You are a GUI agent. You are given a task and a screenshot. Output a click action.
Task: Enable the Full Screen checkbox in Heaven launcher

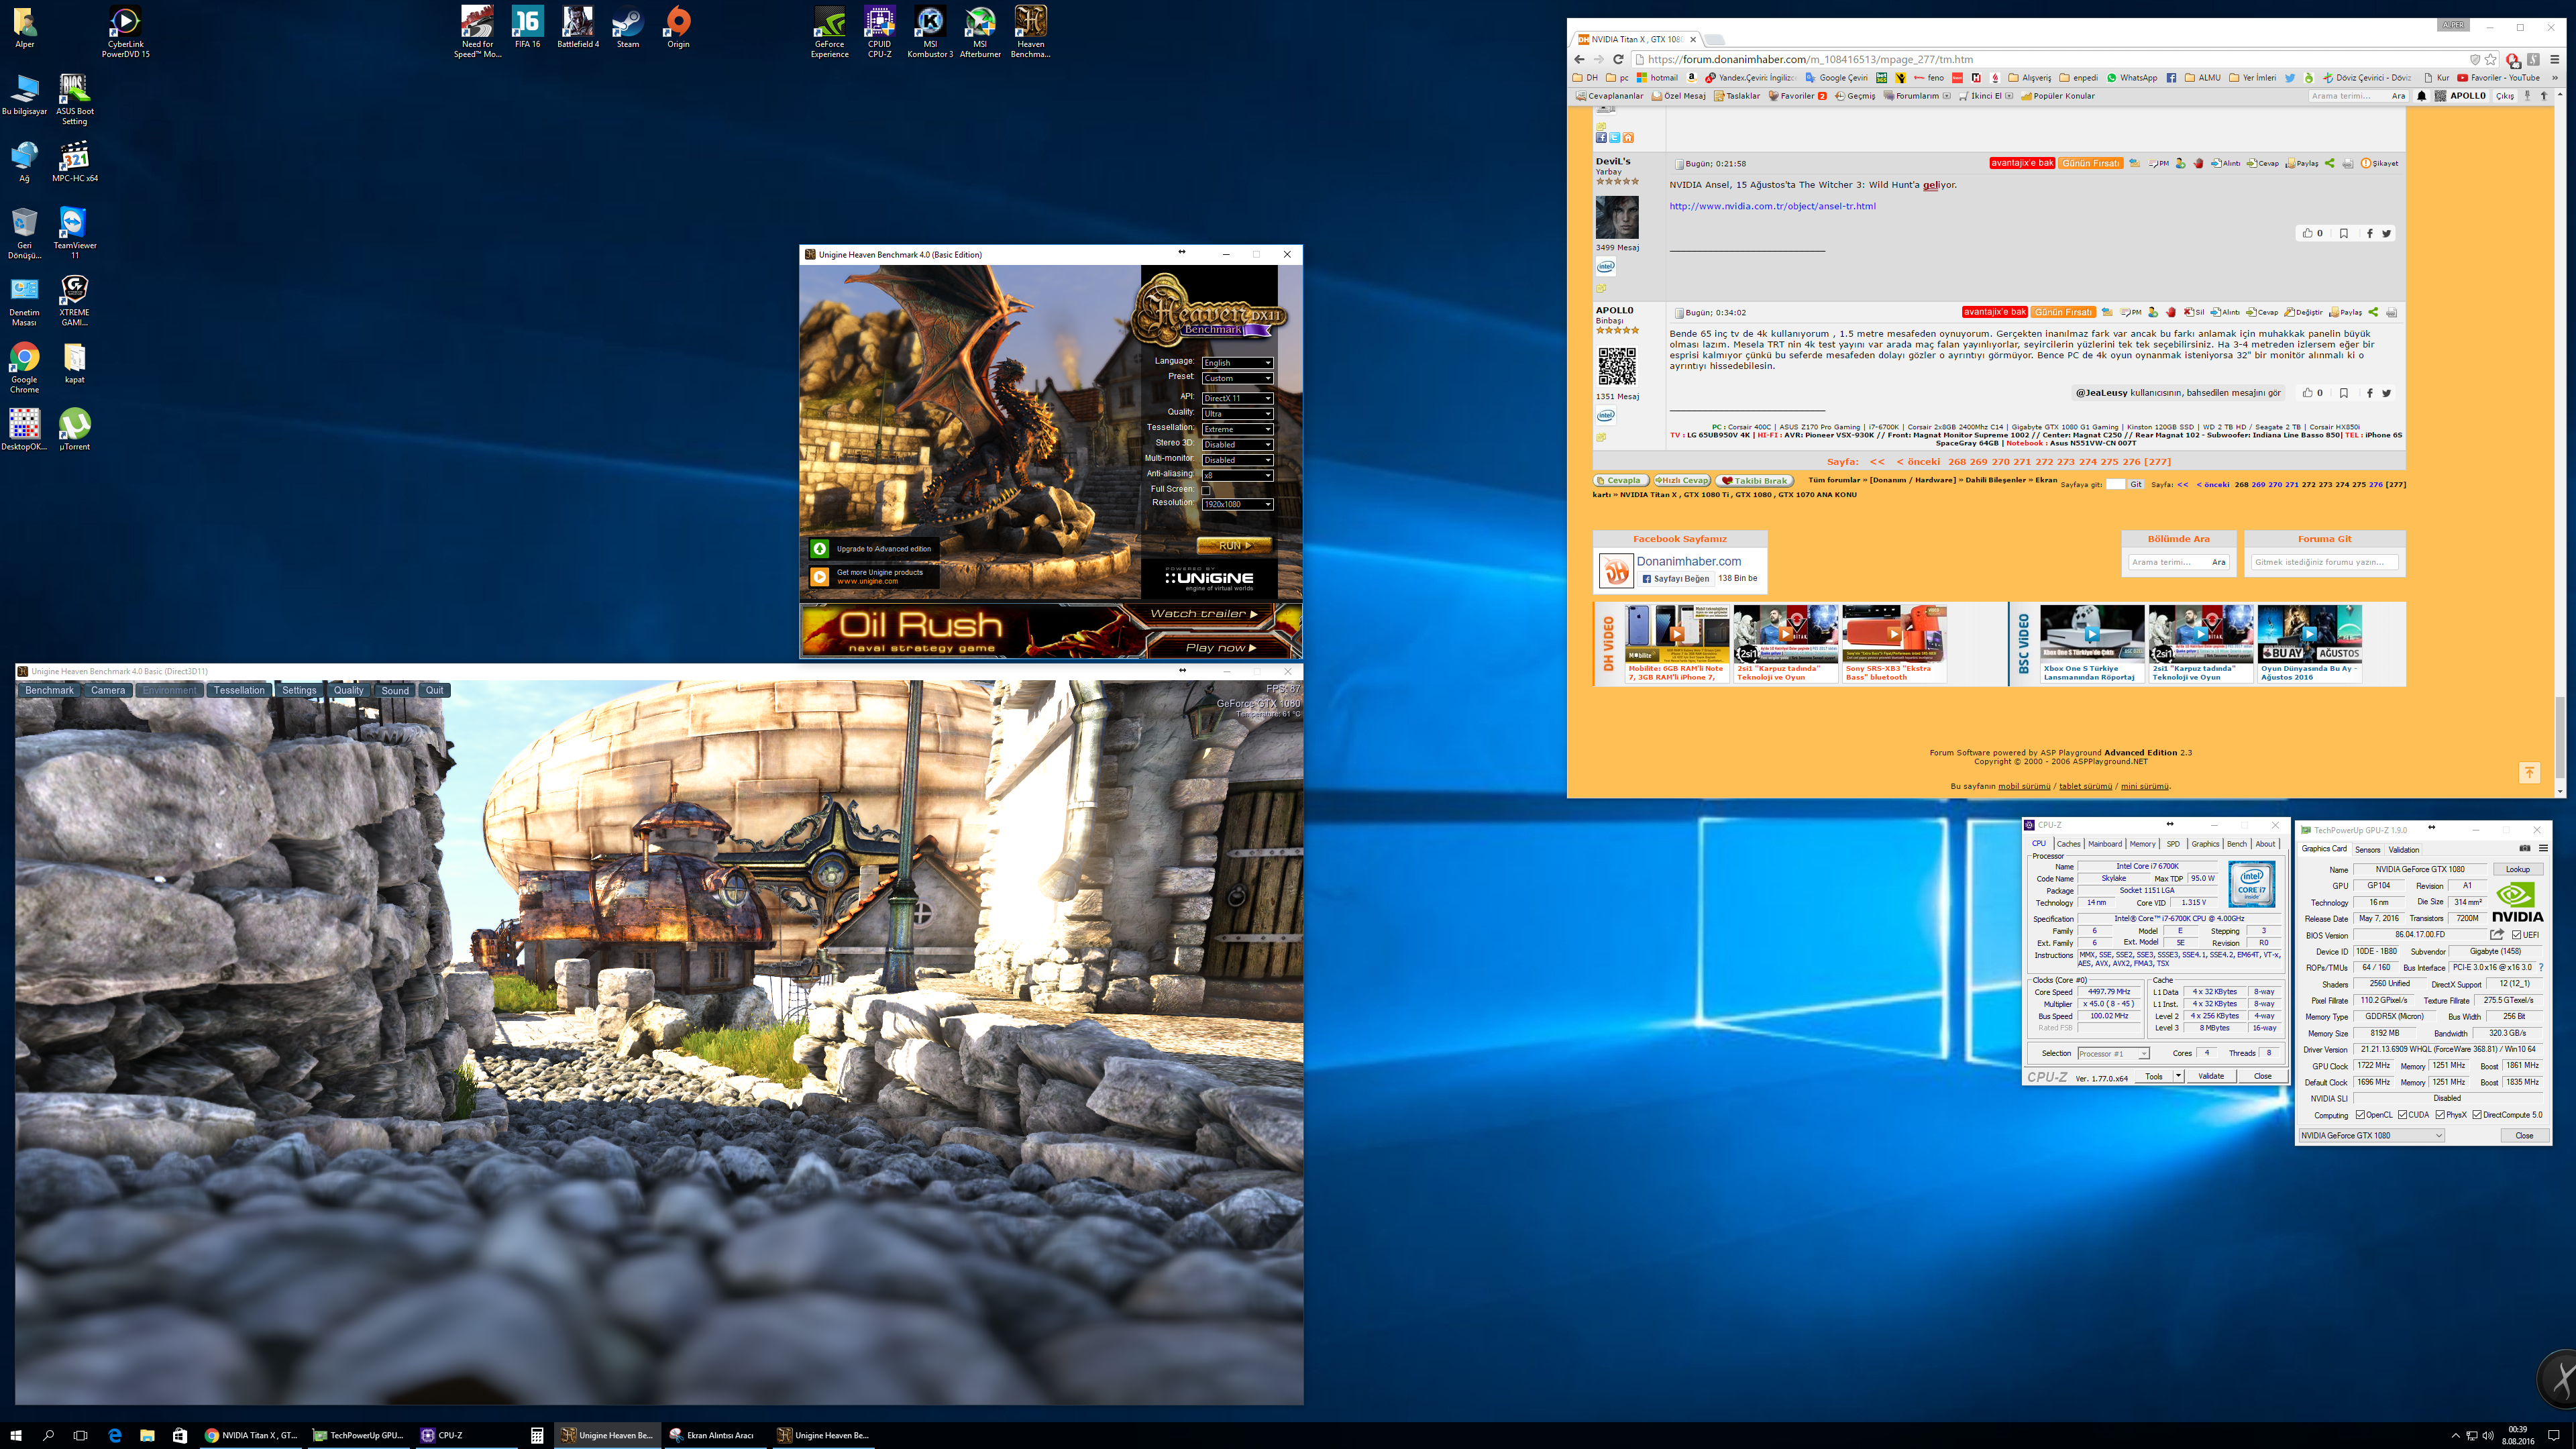[x=1206, y=490]
